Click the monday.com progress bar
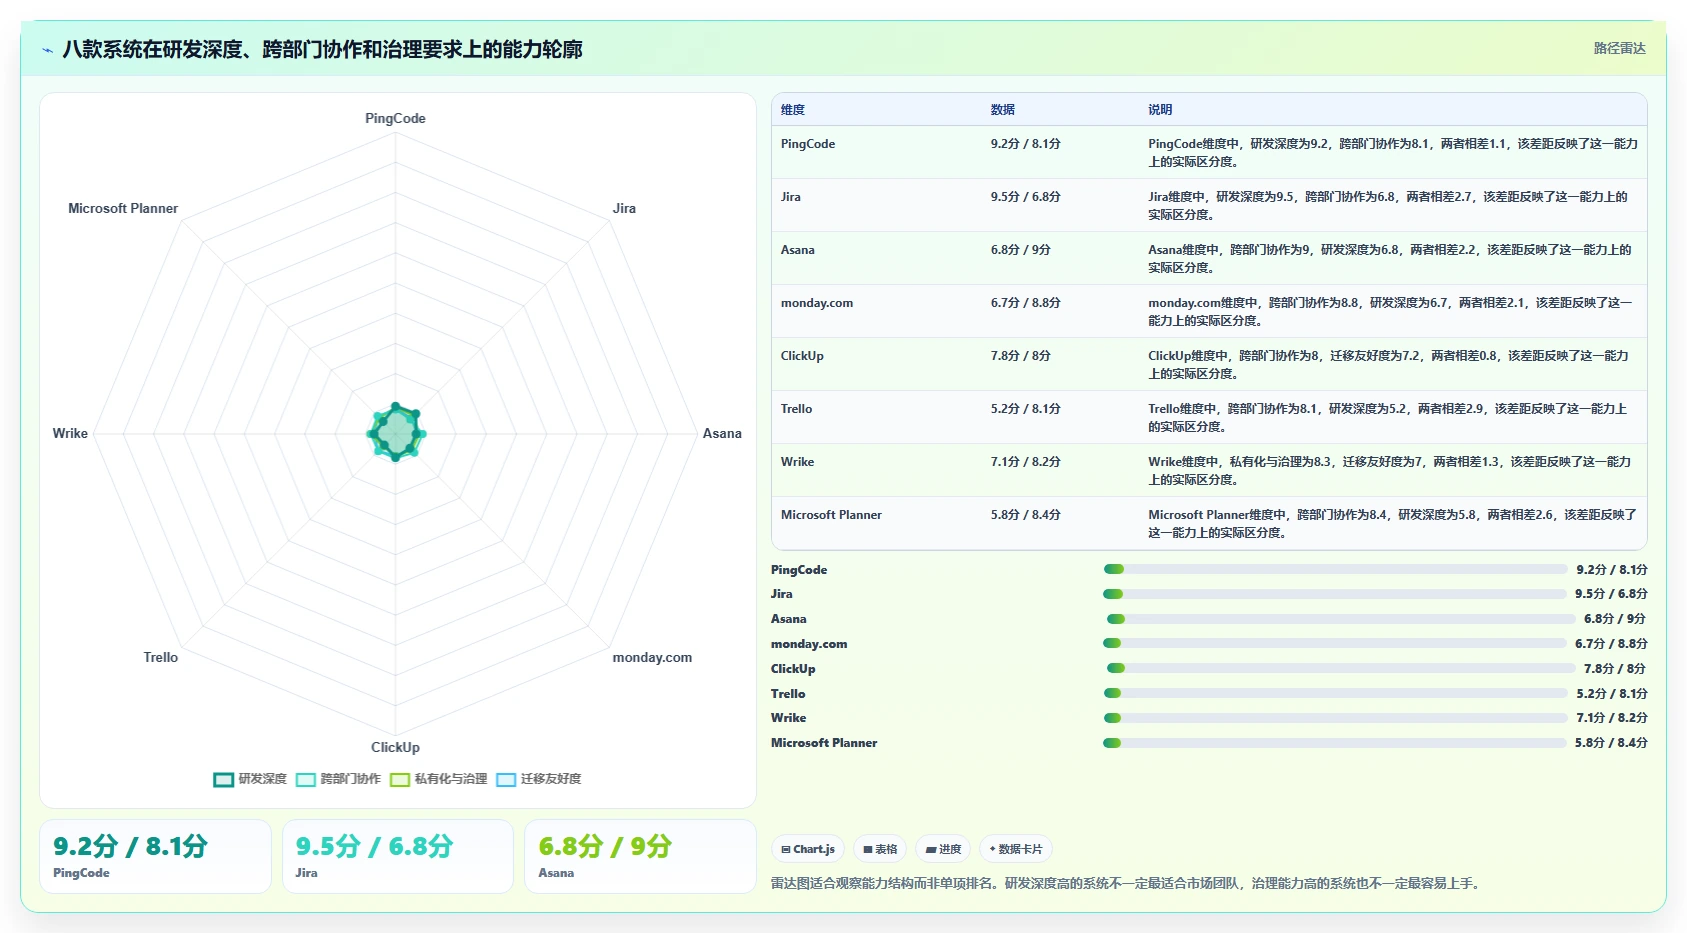This screenshot has height=933, width=1687. 1335,643
